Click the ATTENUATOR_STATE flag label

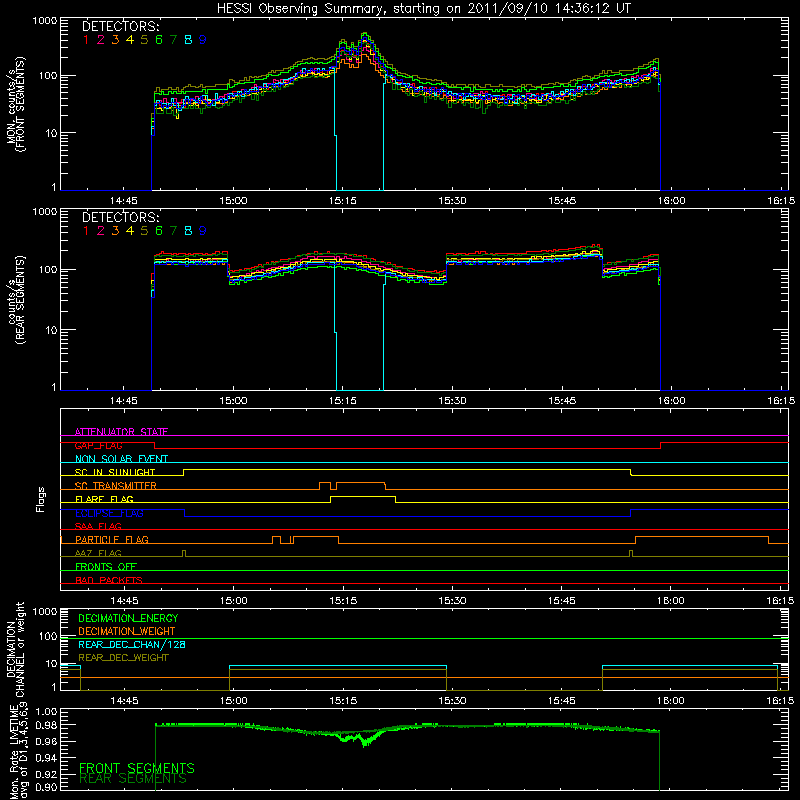click(121, 432)
